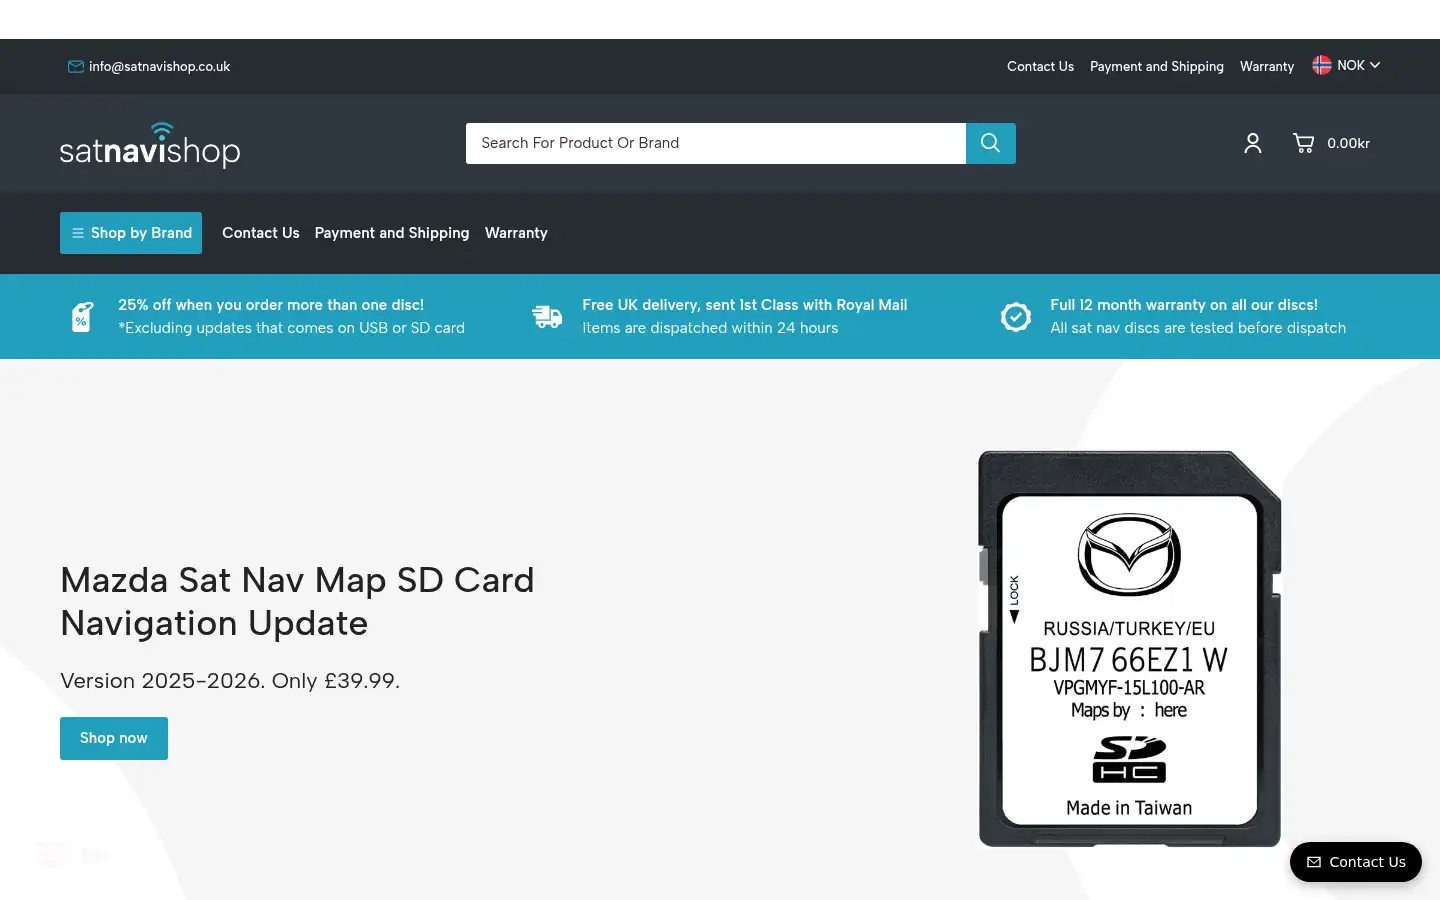
Task: Click the email envelope icon in top bar
Action: (x=76, y=67)
